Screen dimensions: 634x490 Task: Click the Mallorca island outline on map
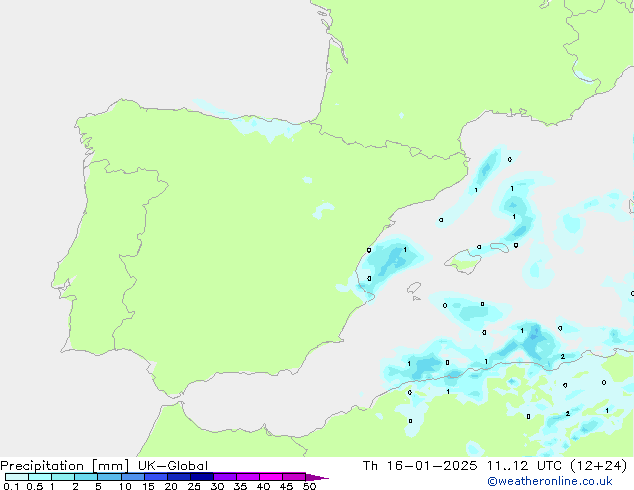(463, 262)
